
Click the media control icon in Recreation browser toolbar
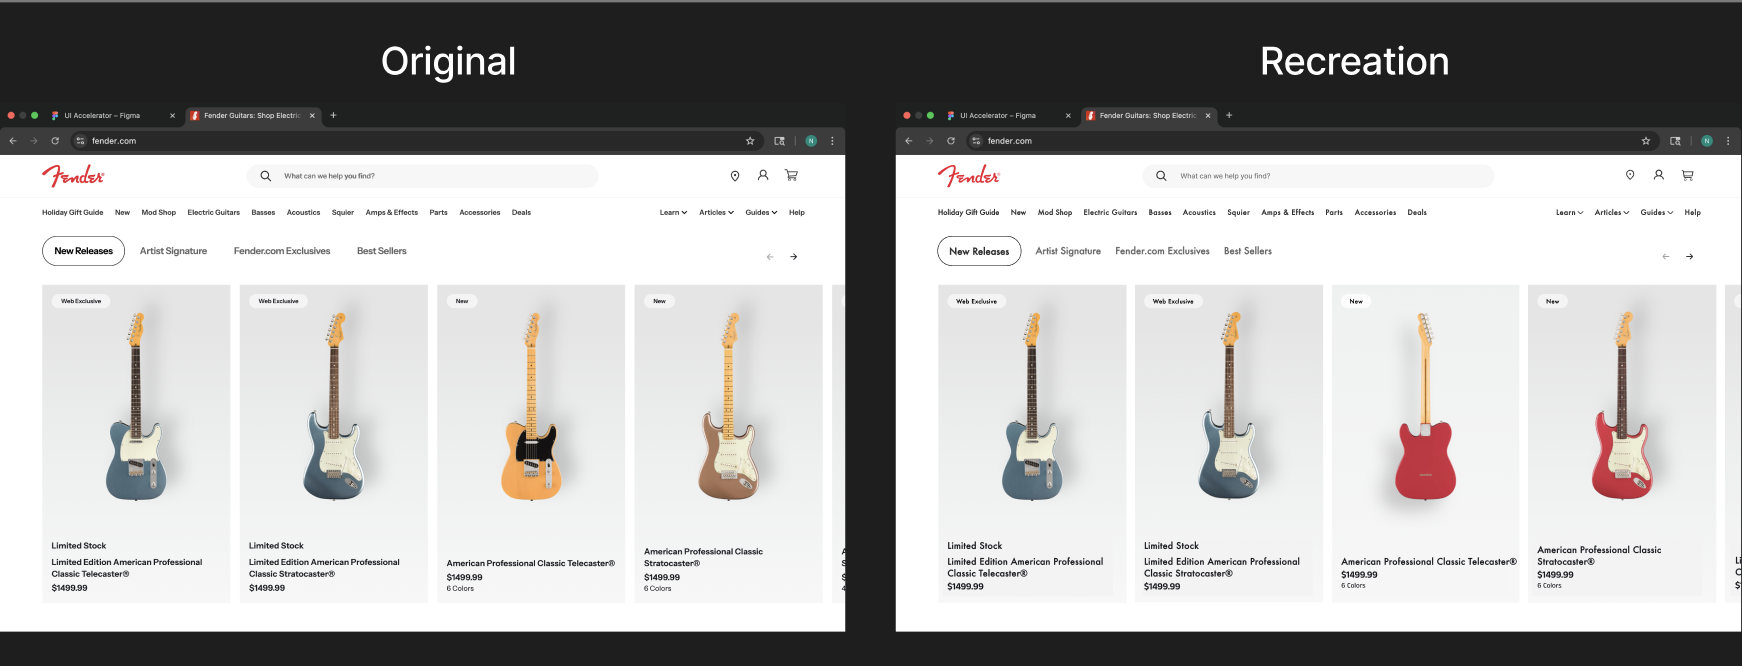(x=1675, y=141)
